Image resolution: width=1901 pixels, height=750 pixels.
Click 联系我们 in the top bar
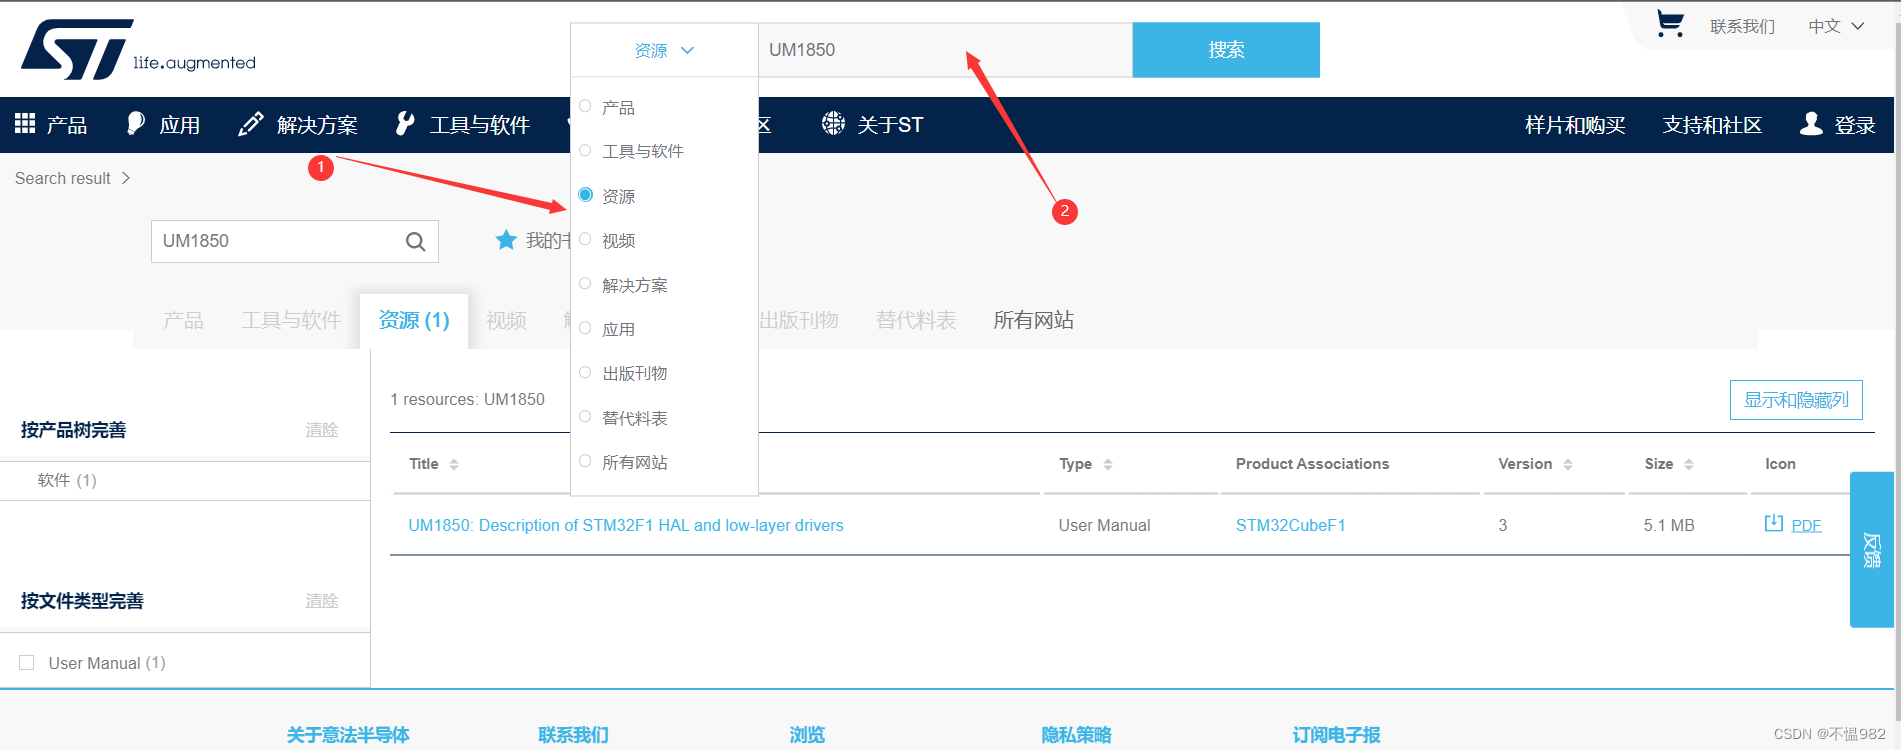pyautogui.click(x=1742, y=26)
